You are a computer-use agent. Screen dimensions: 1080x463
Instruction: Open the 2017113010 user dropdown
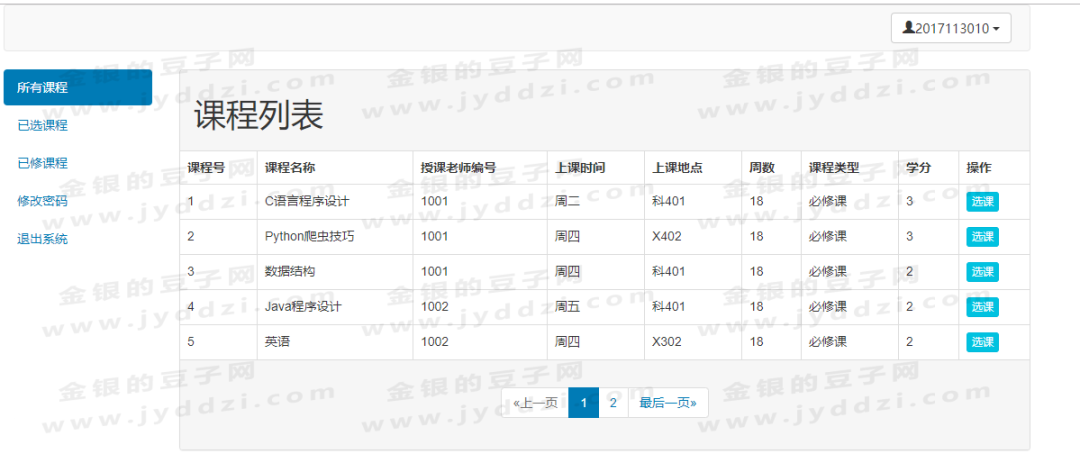(x=951, y=28)
